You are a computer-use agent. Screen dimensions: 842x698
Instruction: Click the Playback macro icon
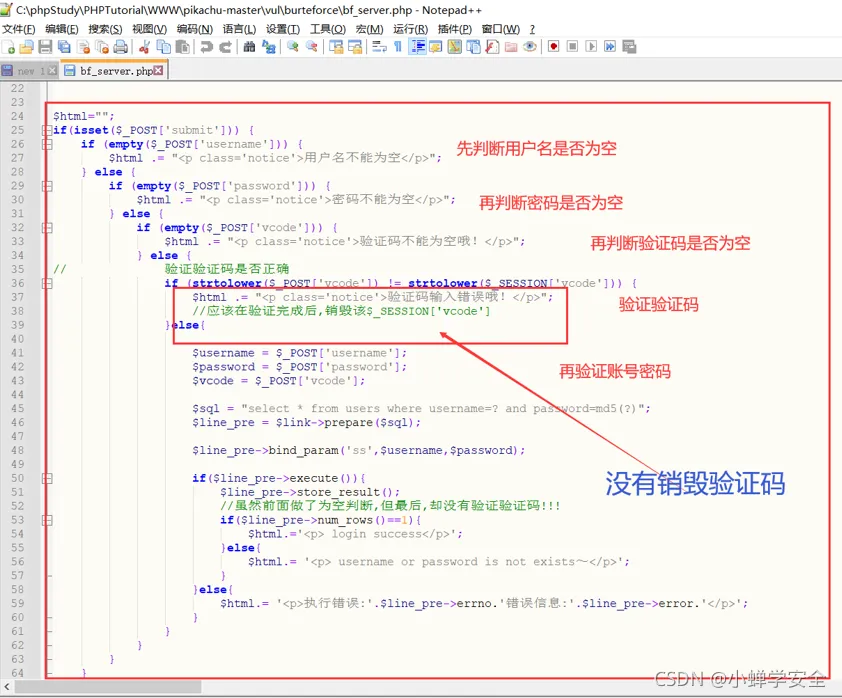coord(591,47)
